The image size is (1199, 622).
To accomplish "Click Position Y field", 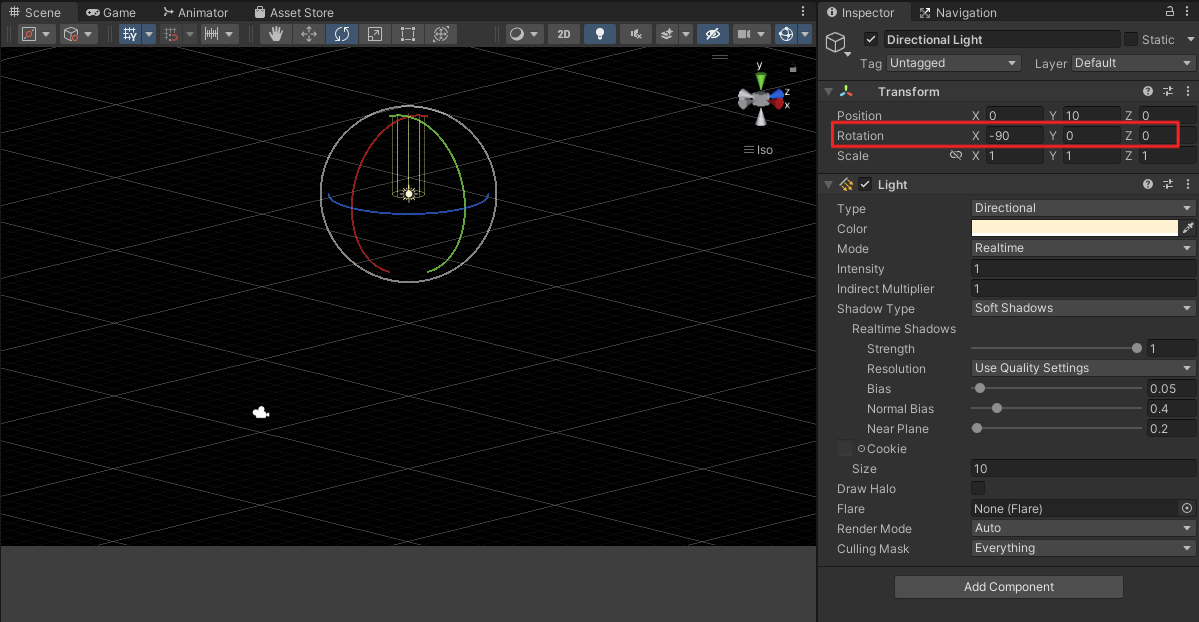I will 1091,116.
